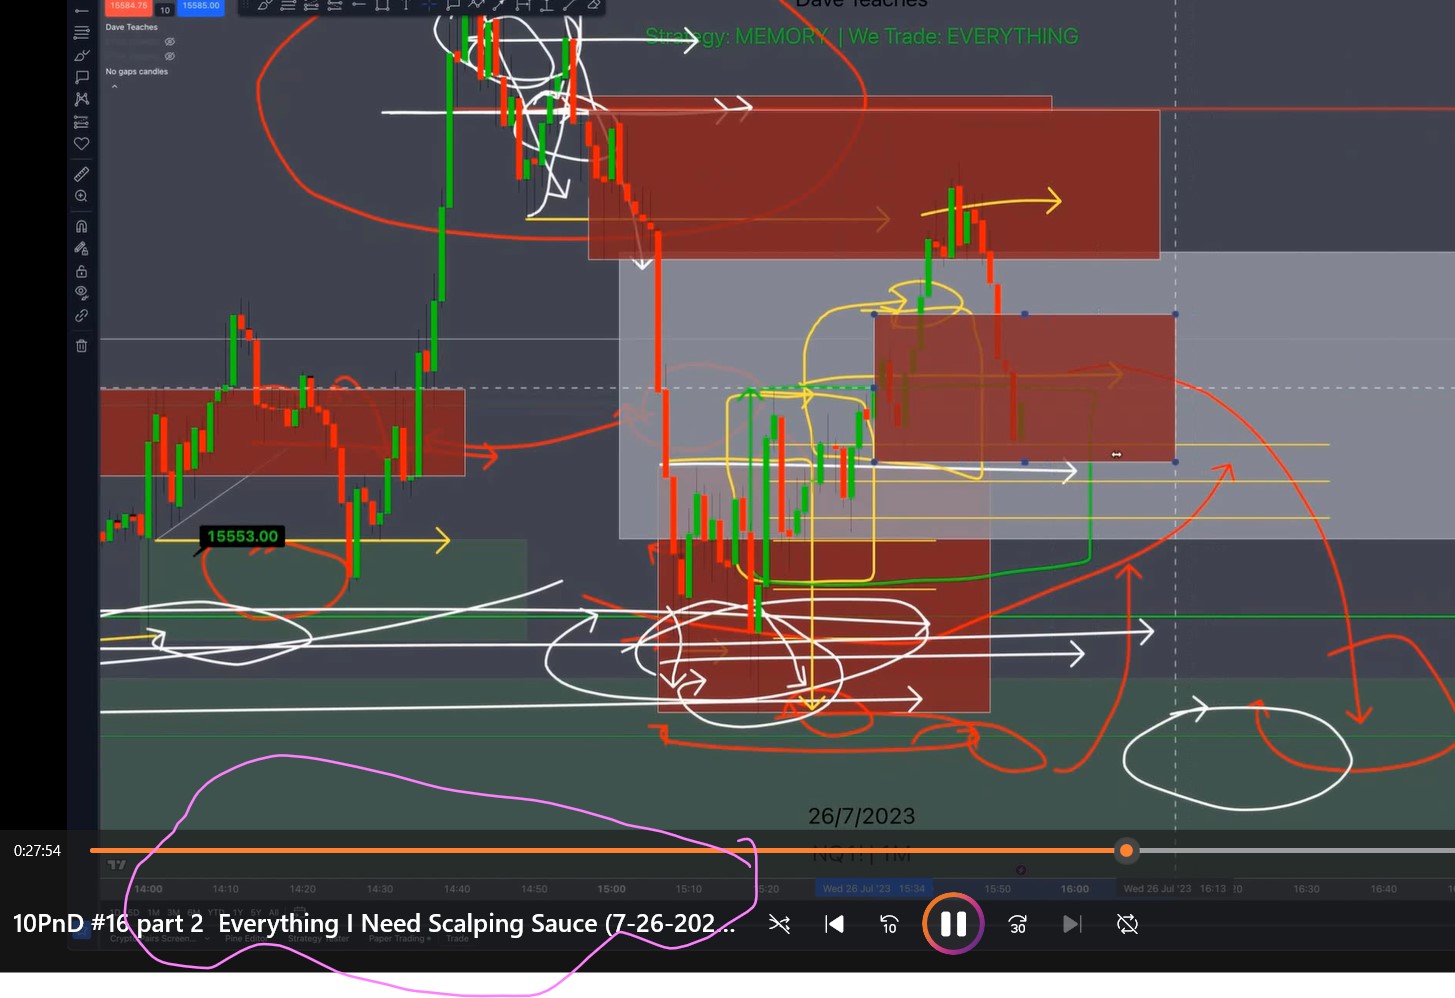Click the 16:30 time axis label
The height and width of the screenshot is (998, 1455).
pos(1306,889)
